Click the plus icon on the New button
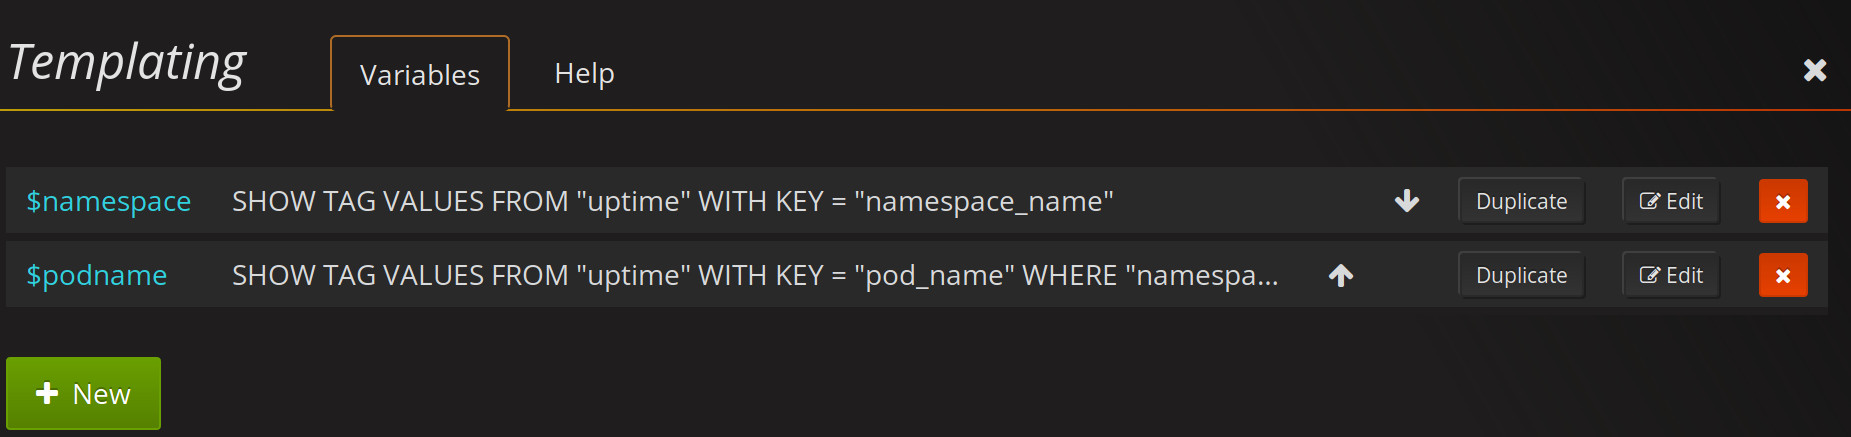1851x437 pixels. point(47,393)
